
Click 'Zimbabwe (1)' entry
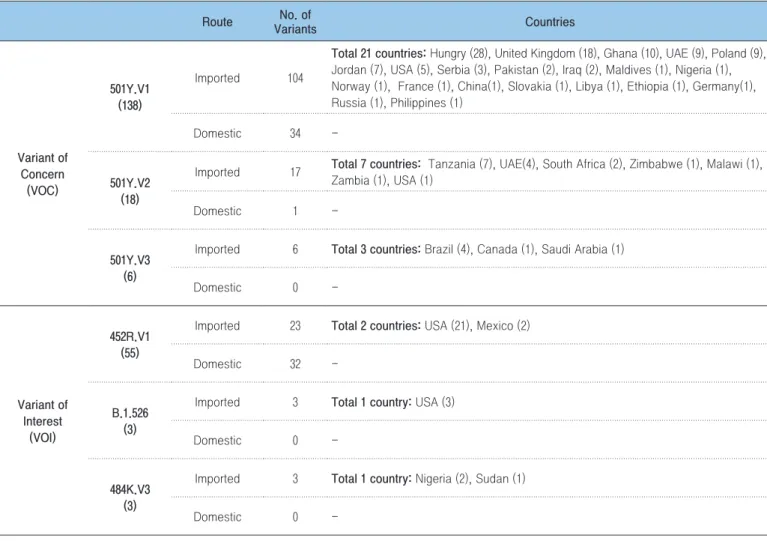665,164
